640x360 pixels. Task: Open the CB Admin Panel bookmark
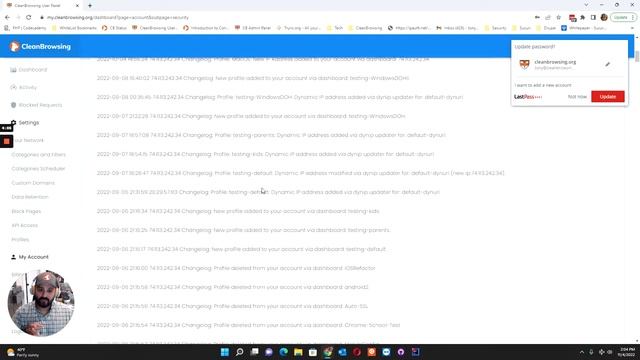click(253, 28)
